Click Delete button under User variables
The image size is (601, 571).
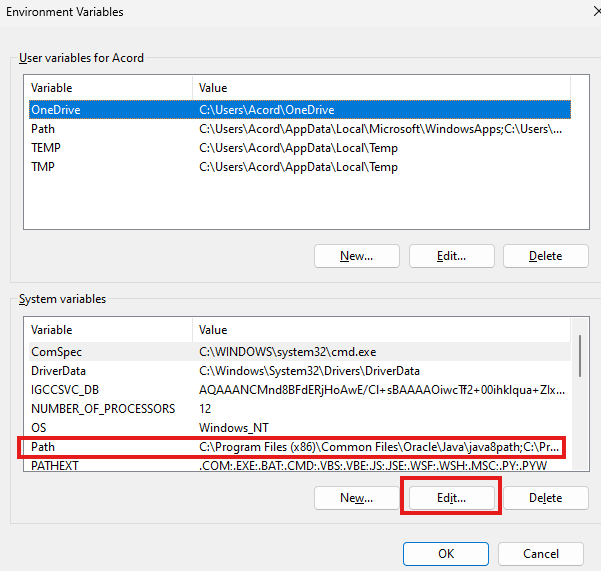[x=545, y=256]
